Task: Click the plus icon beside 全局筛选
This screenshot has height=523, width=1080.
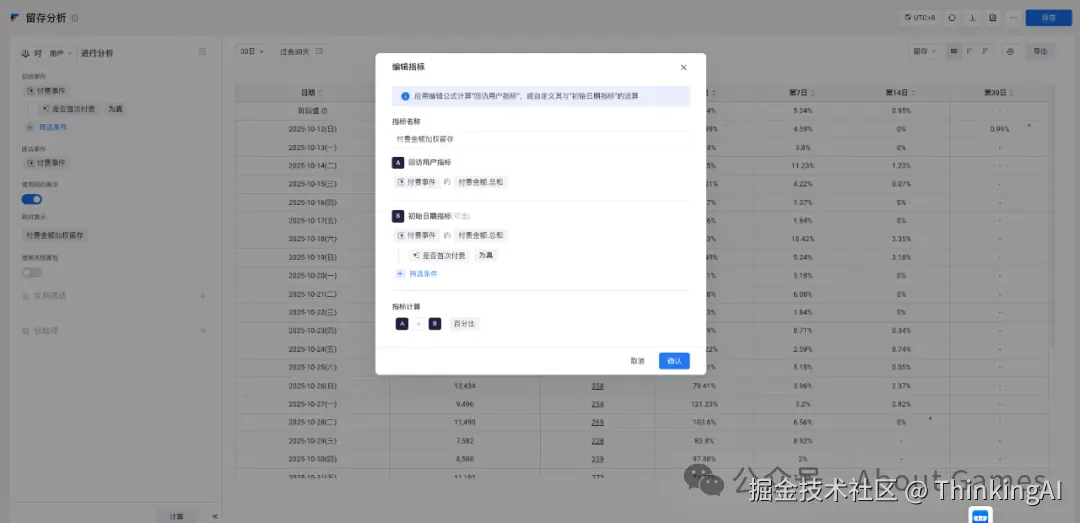Action: [202, 296]
